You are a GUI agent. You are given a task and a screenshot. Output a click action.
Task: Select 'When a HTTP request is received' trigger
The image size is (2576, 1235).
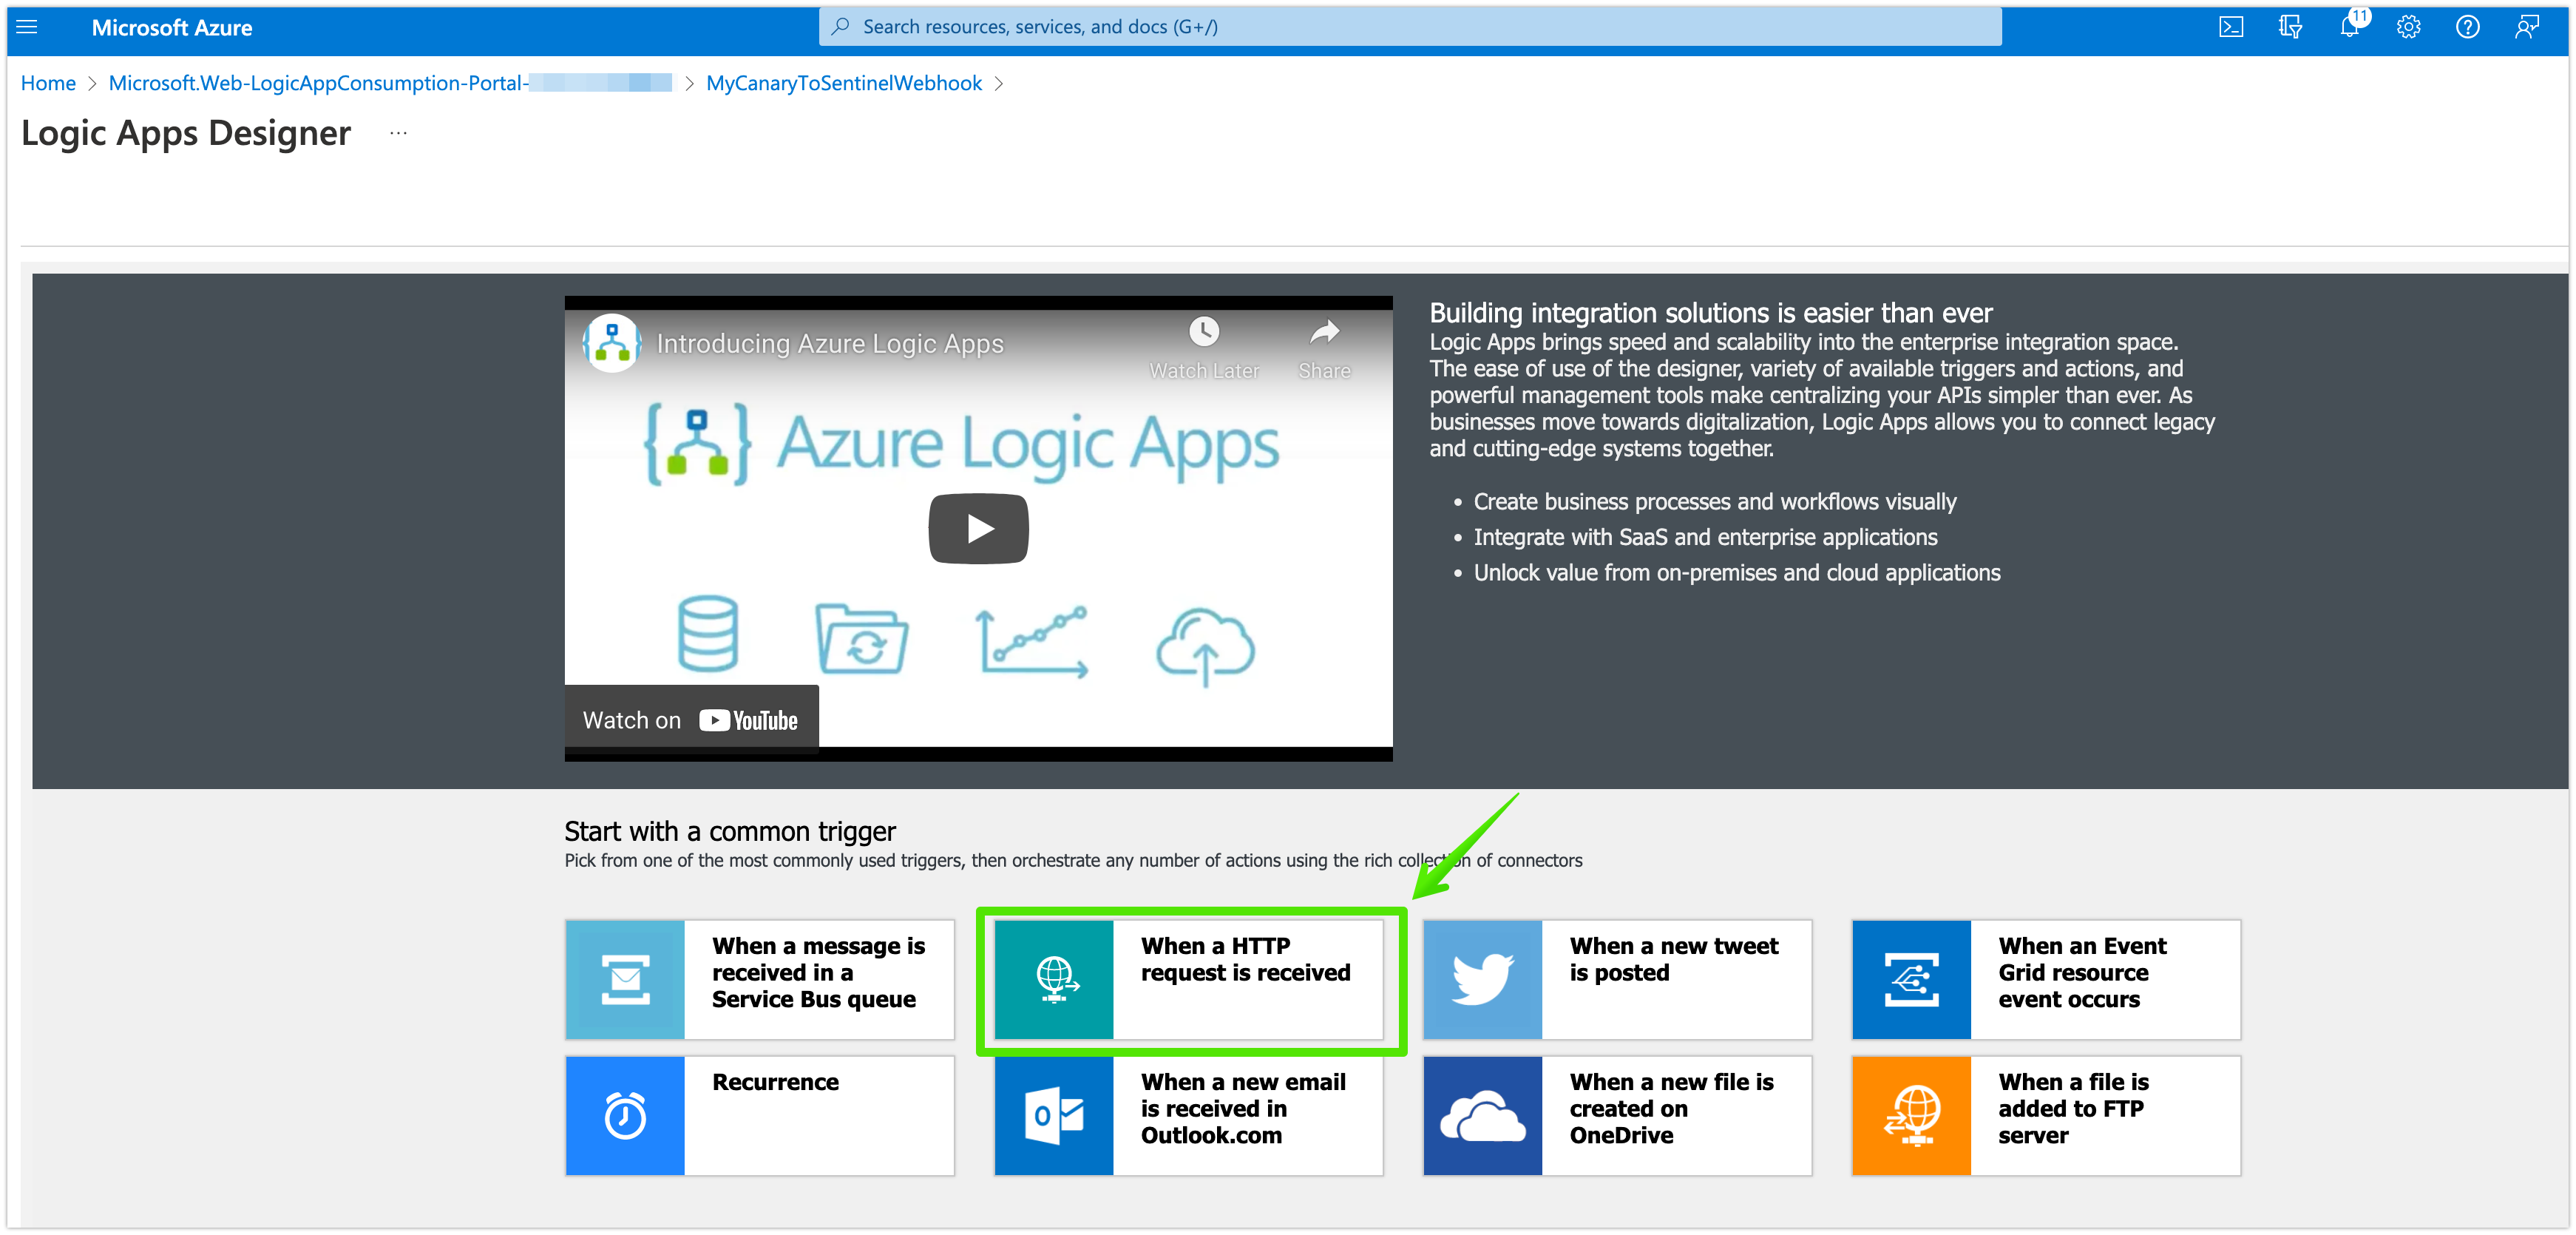[1188, 979]
